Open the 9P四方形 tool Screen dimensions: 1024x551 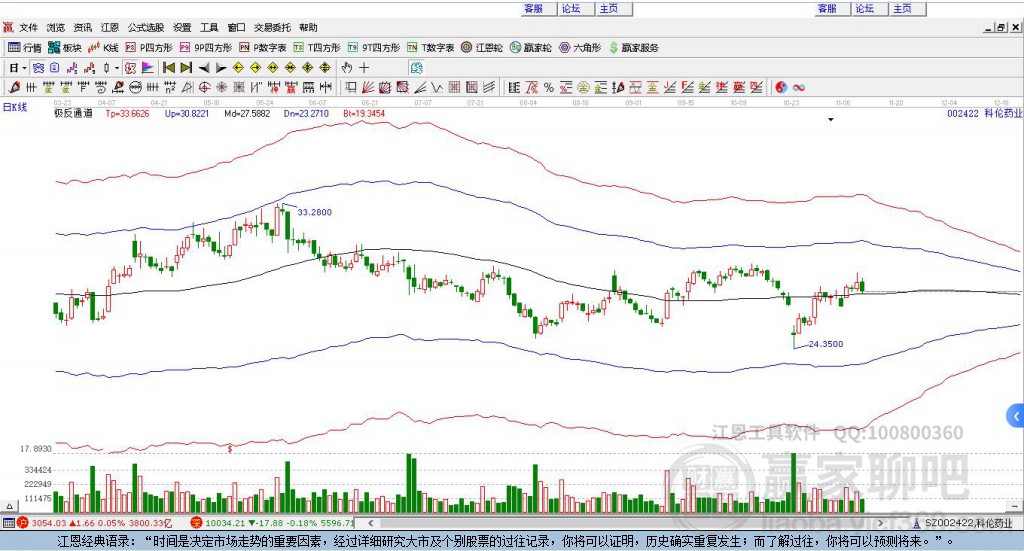pos(206,48)
